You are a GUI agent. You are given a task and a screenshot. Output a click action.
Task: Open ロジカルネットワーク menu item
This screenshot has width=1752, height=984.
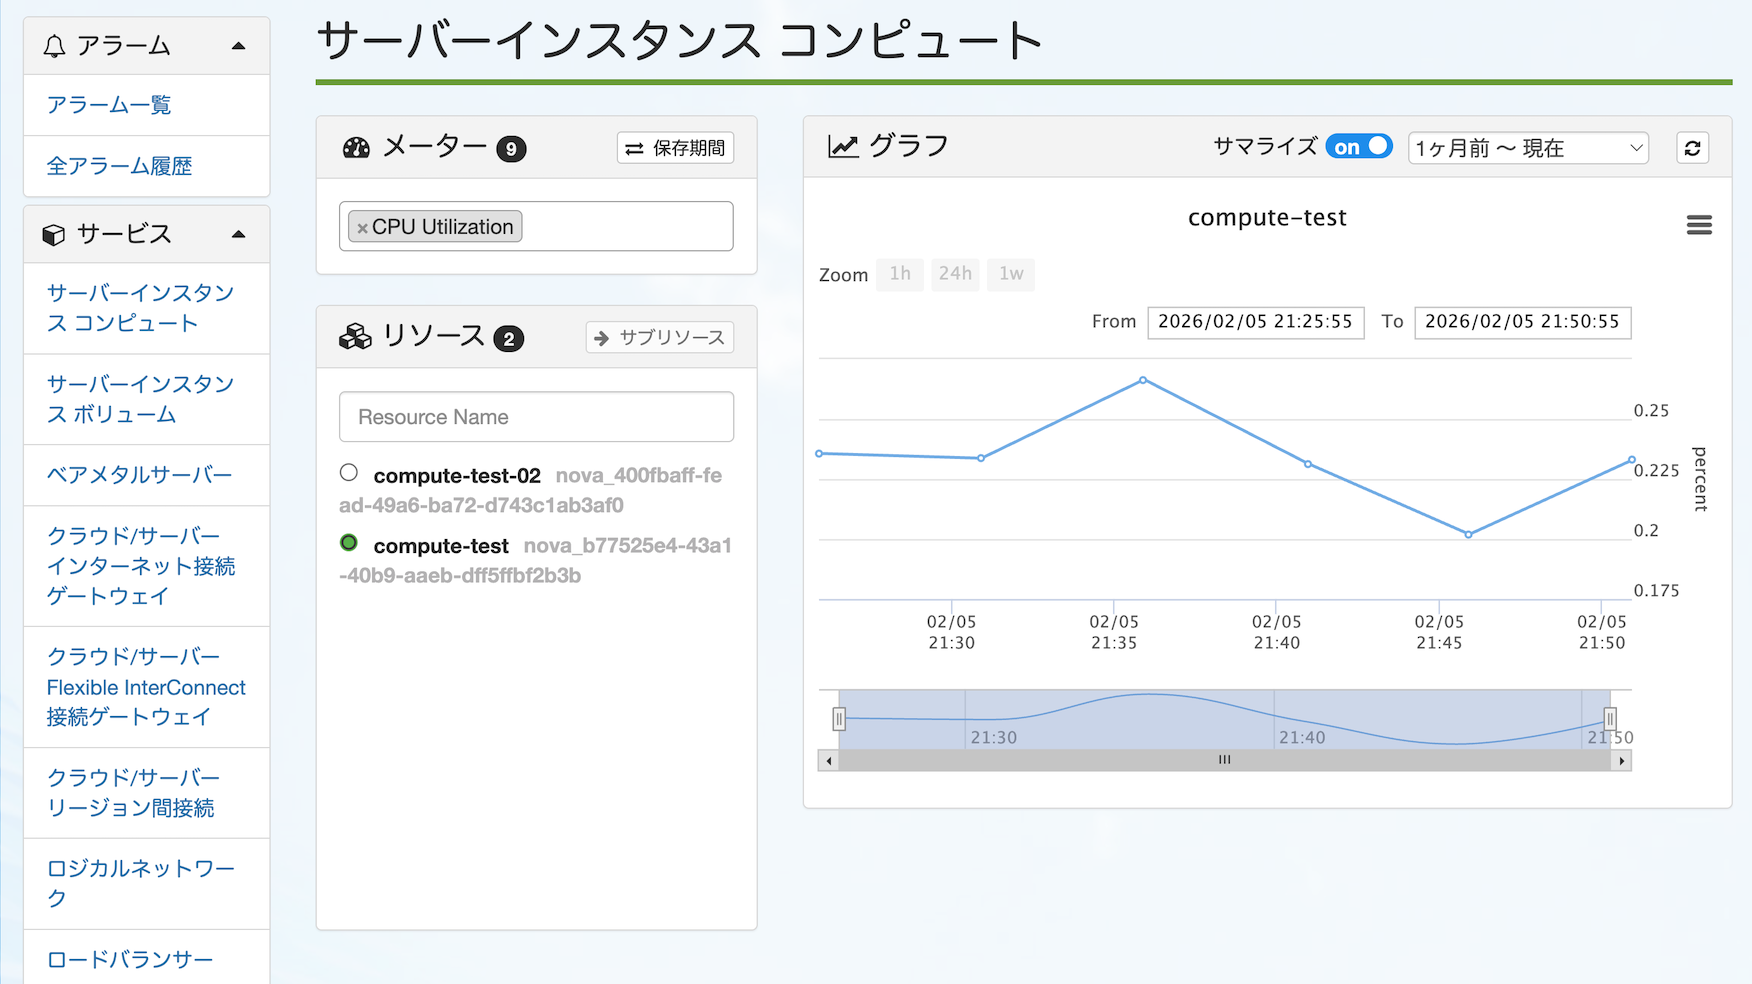coord(141,883)
